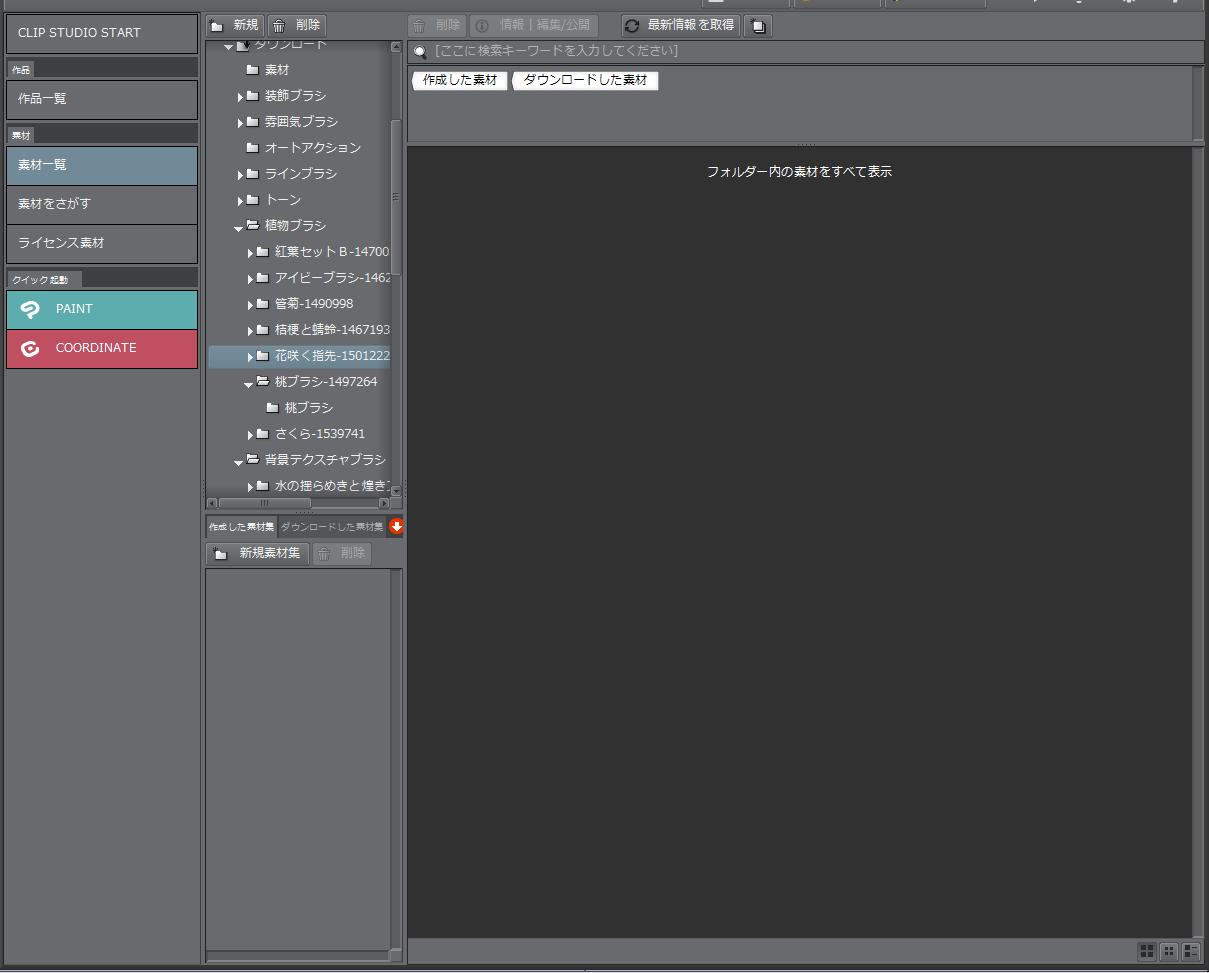Click the 削除 button beside 新規素材集

(x=342, y=554)
